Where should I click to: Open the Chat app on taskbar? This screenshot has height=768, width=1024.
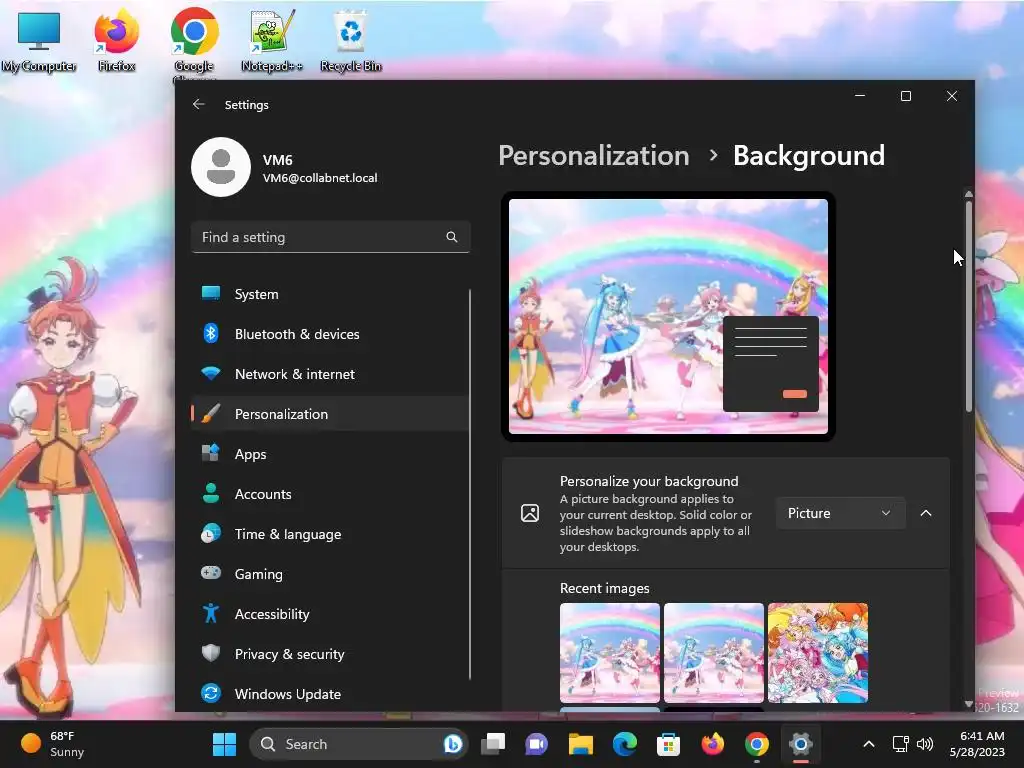click(536, 744)
